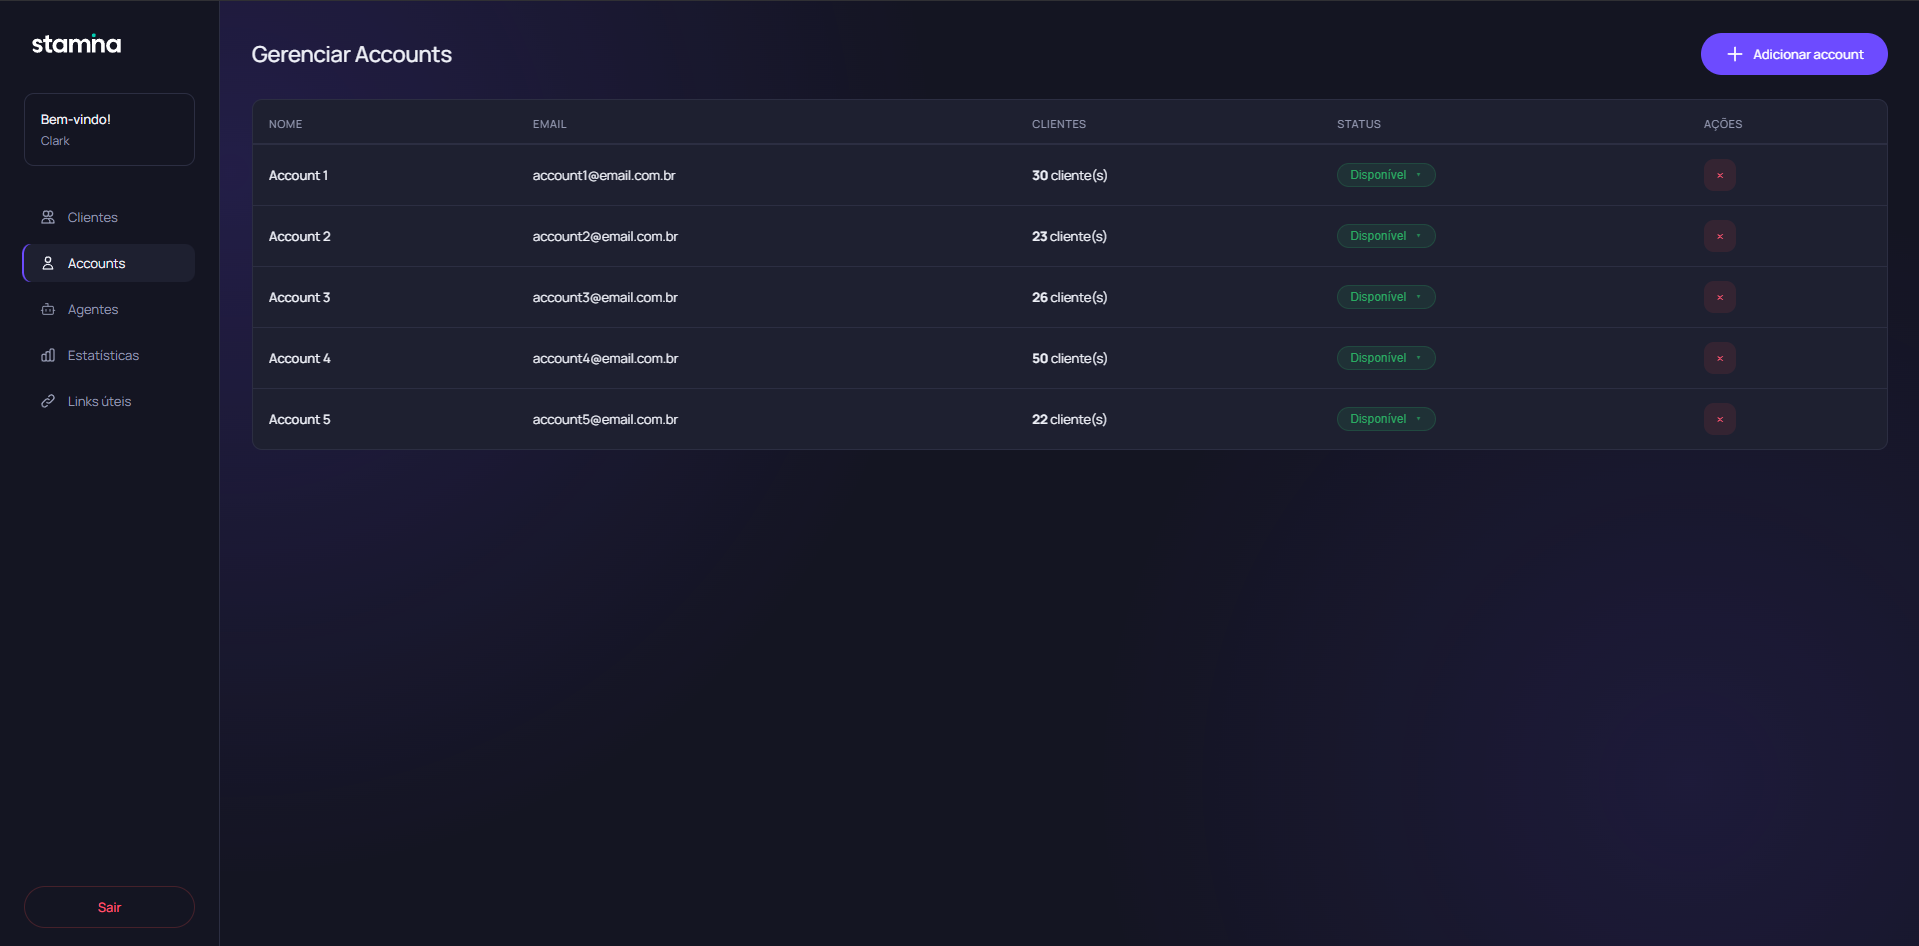Click email account4@email.com.br

(605, 358)
